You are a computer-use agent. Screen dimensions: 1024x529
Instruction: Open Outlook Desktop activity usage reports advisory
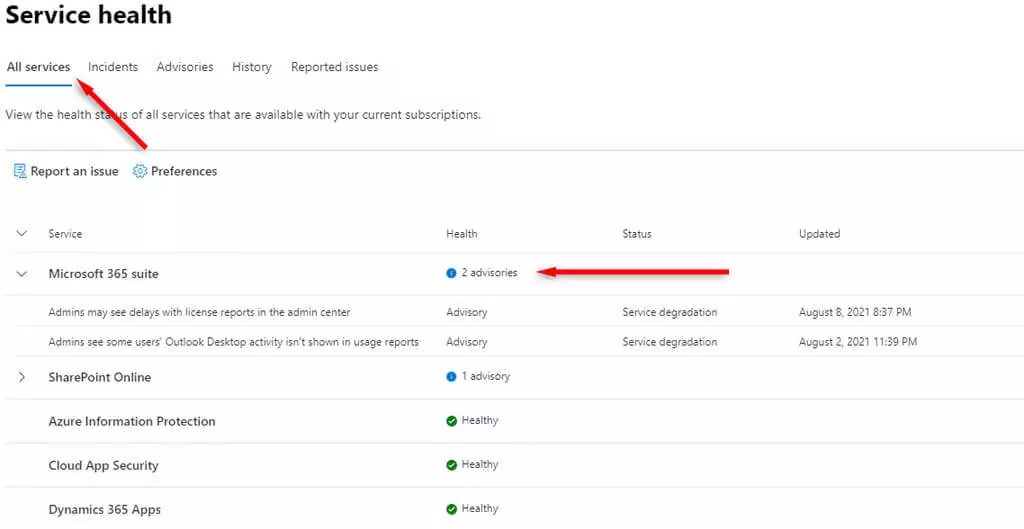(x=233, y=342)
